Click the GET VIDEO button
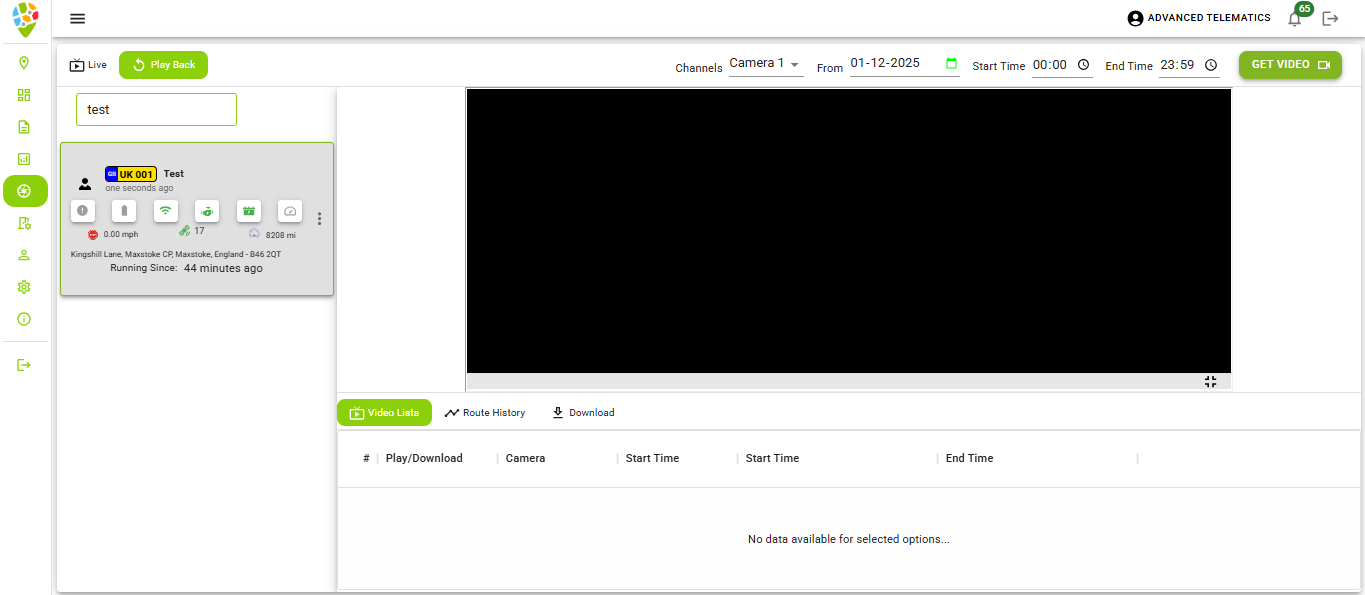The height and width of the screenshot is (595, 1365). [1290, 65]
